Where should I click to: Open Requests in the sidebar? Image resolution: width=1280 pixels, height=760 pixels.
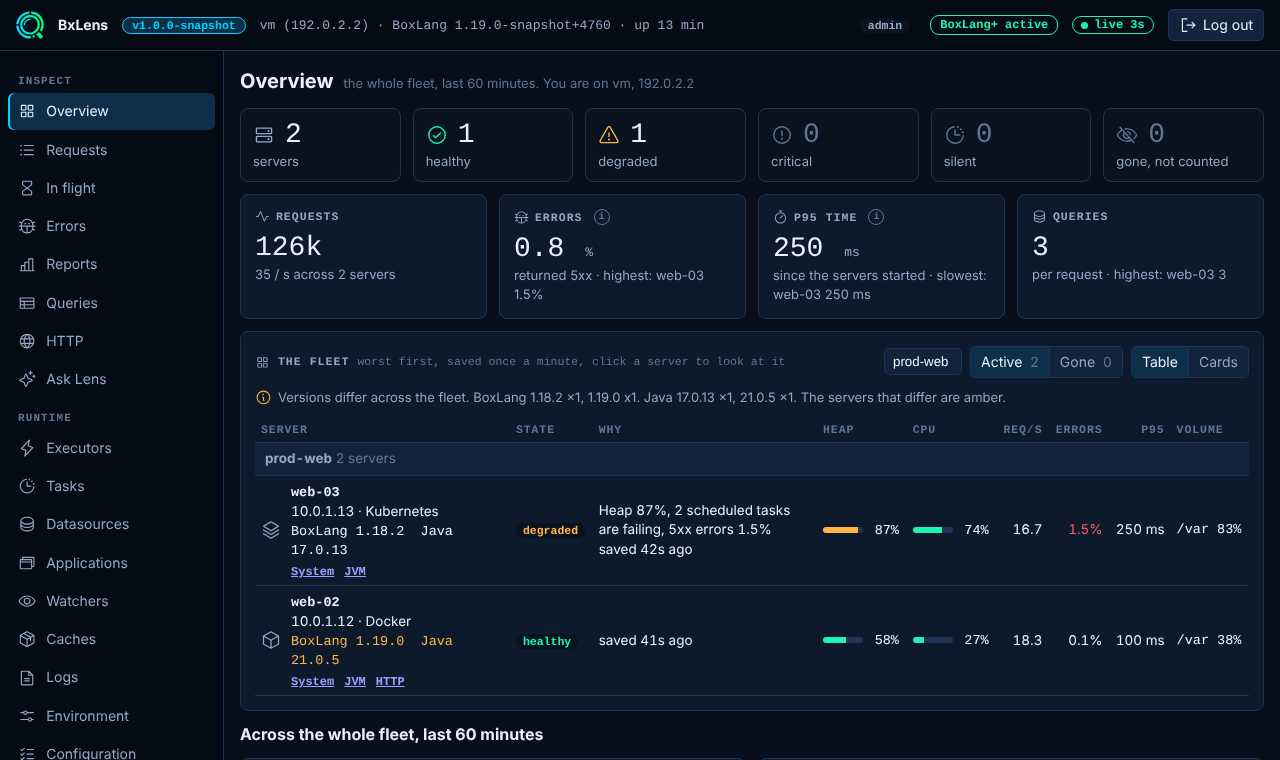click(111, 150)
